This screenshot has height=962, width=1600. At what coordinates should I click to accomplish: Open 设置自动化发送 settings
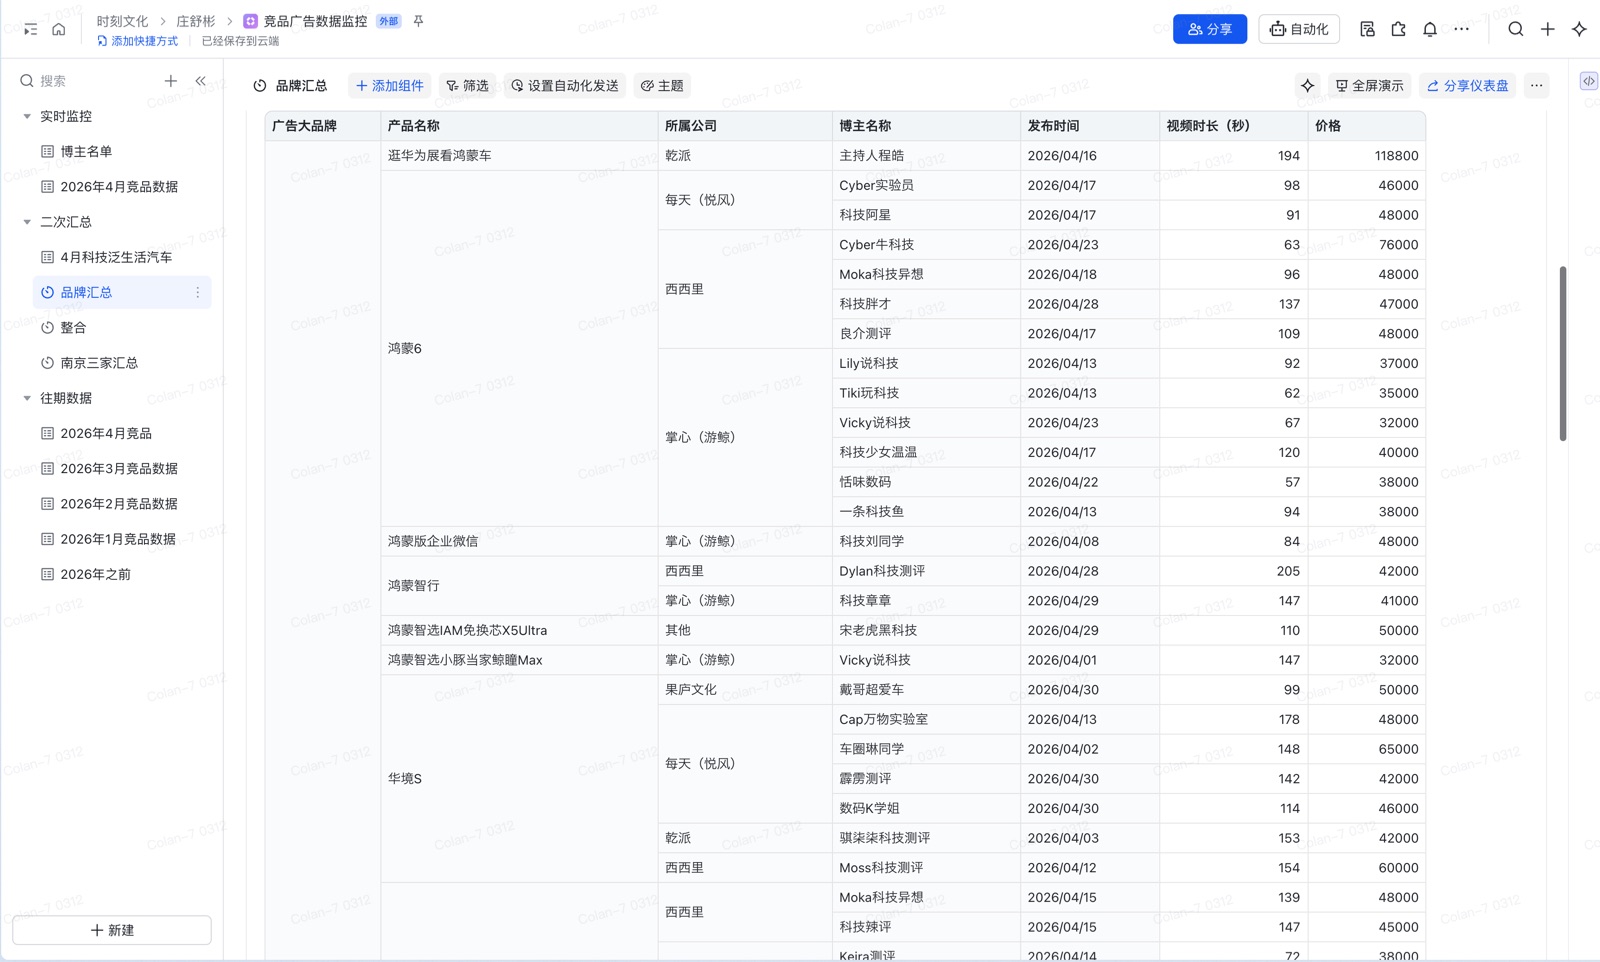pos(565,86)
